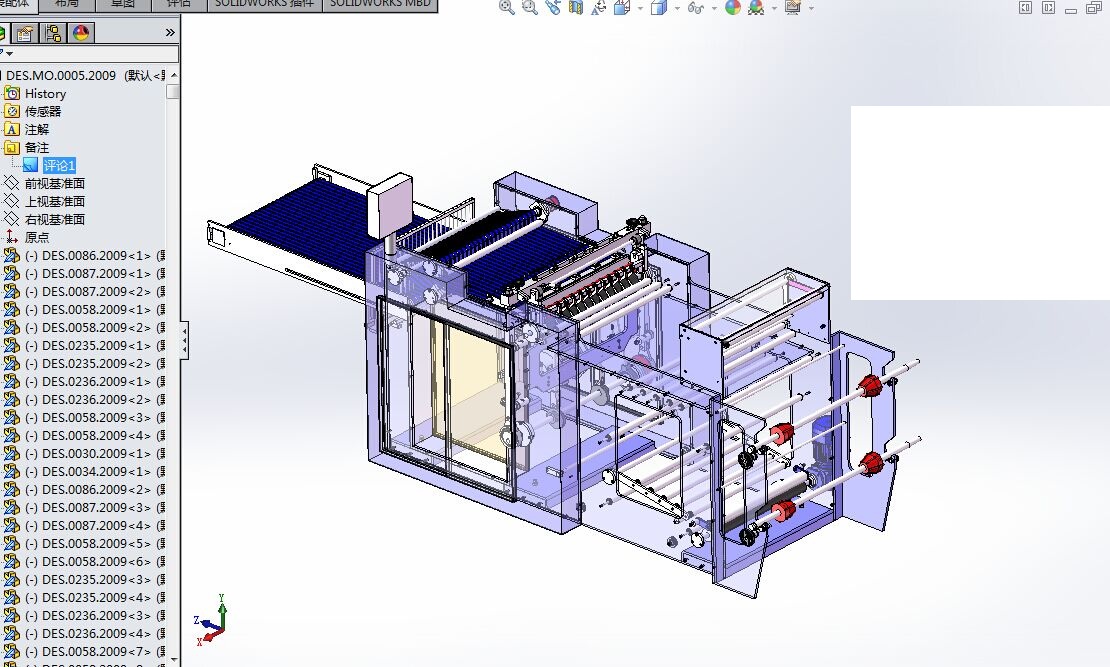
Task: Open the SOLIDWORKS 插件 tab
Action: click(264, 4)
